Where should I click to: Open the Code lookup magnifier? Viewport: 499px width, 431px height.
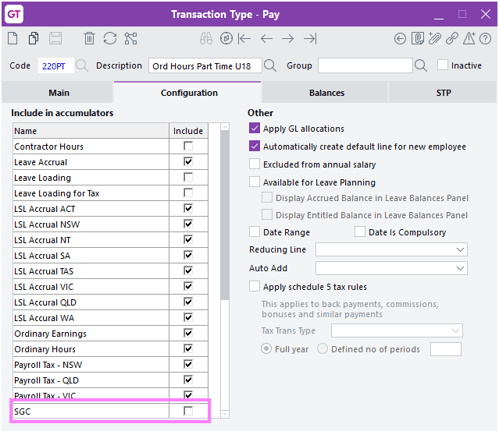coord(82,65)
